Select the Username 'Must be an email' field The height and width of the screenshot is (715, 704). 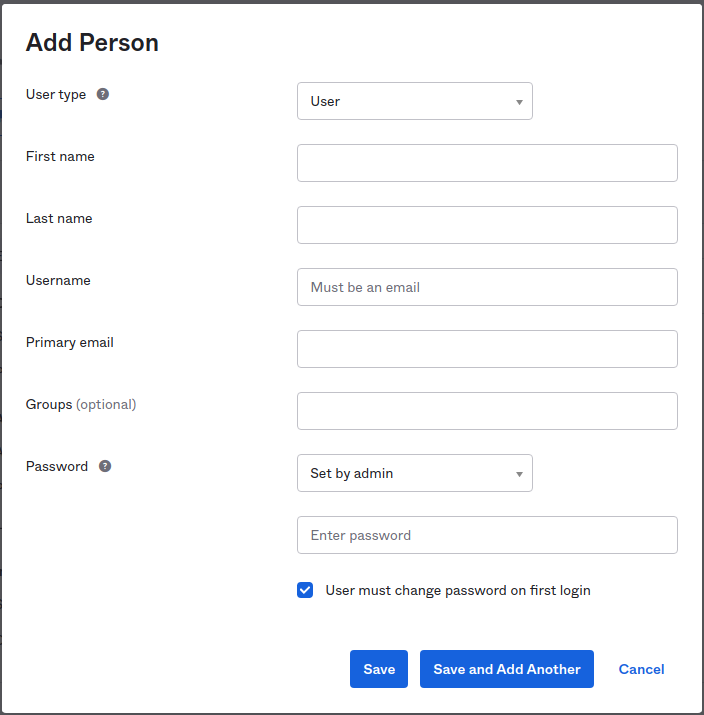487,287
